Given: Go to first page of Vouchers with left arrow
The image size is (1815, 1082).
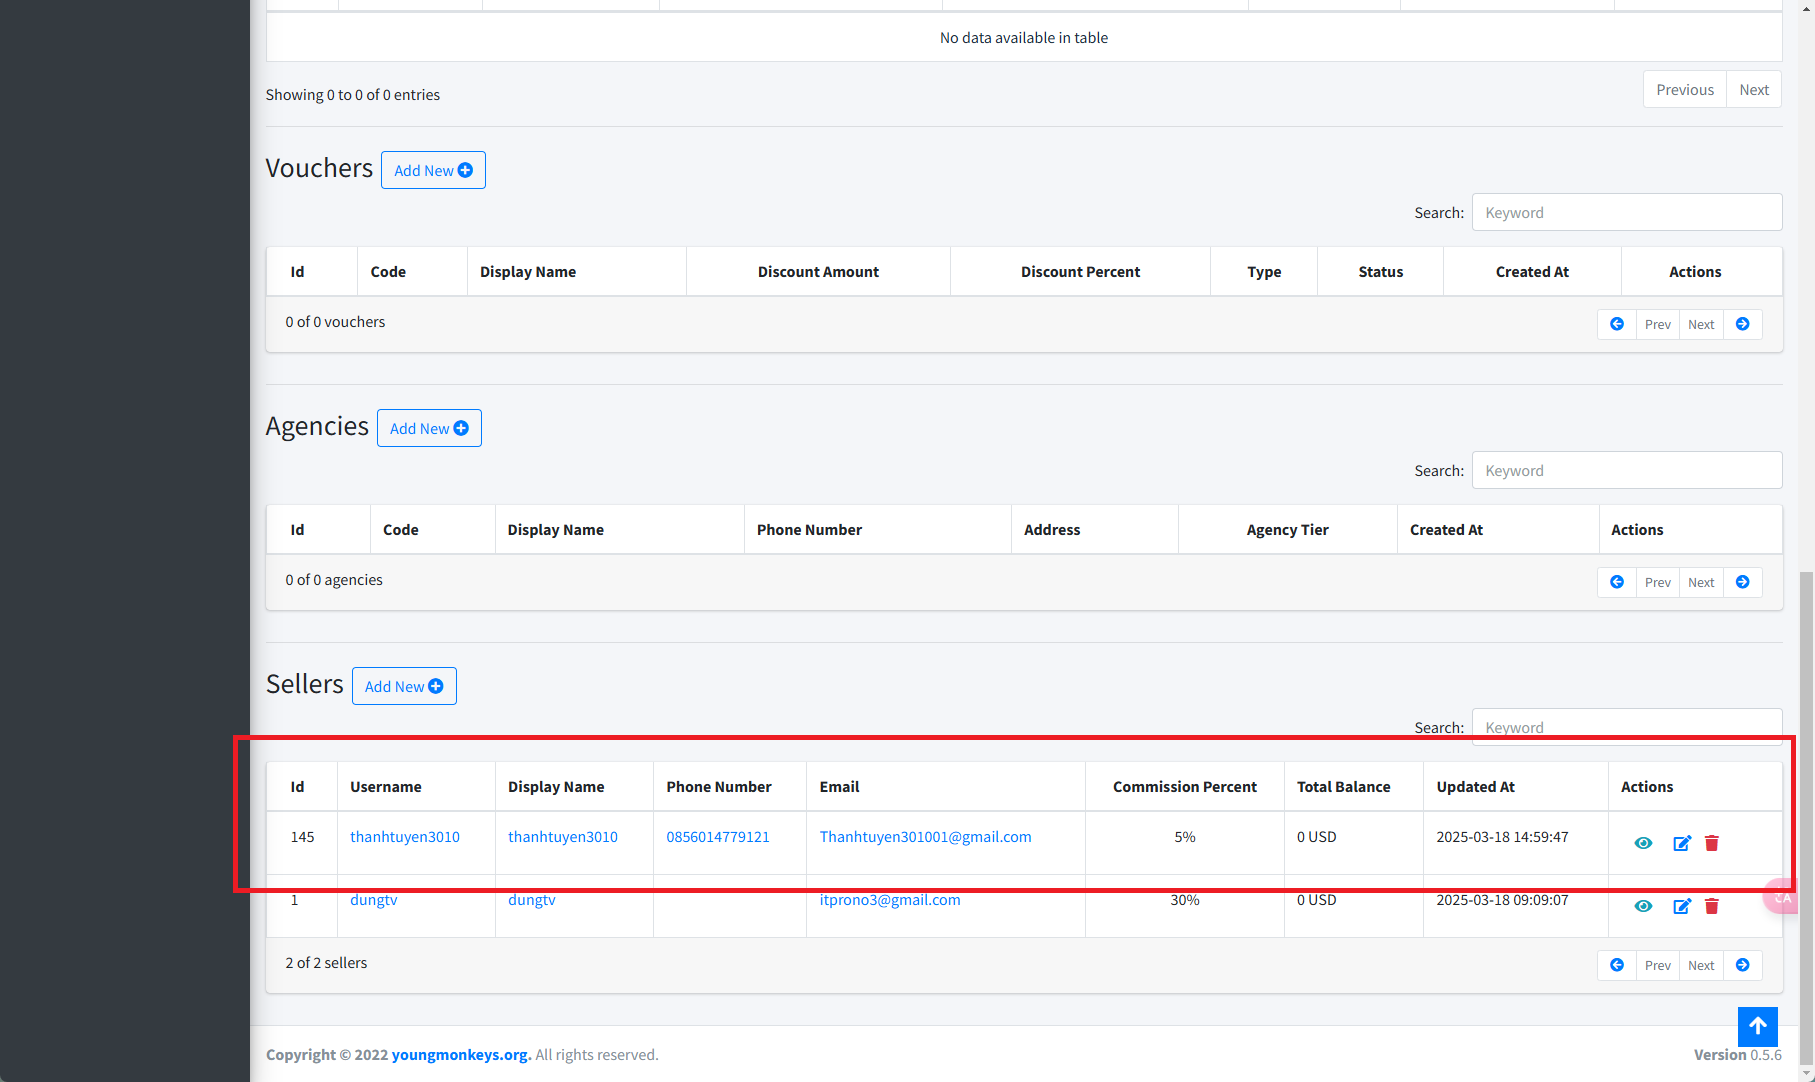Looking at the screenshot, I should pos(1617,324).
